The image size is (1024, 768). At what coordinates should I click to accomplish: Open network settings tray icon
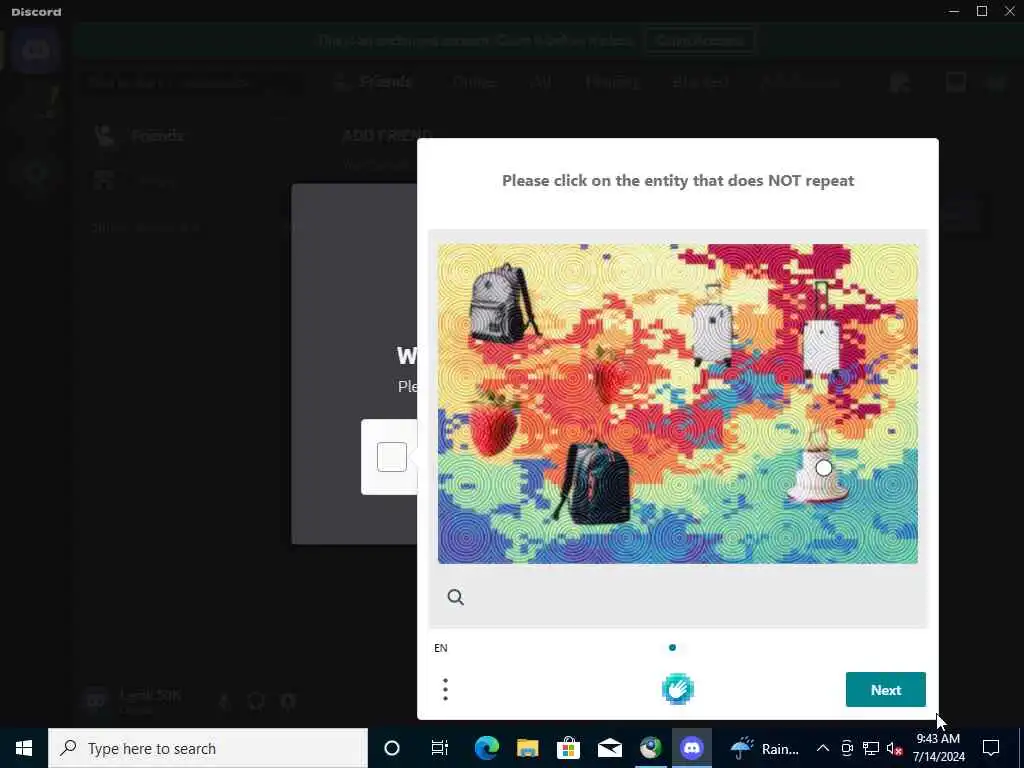click(871, 748)
